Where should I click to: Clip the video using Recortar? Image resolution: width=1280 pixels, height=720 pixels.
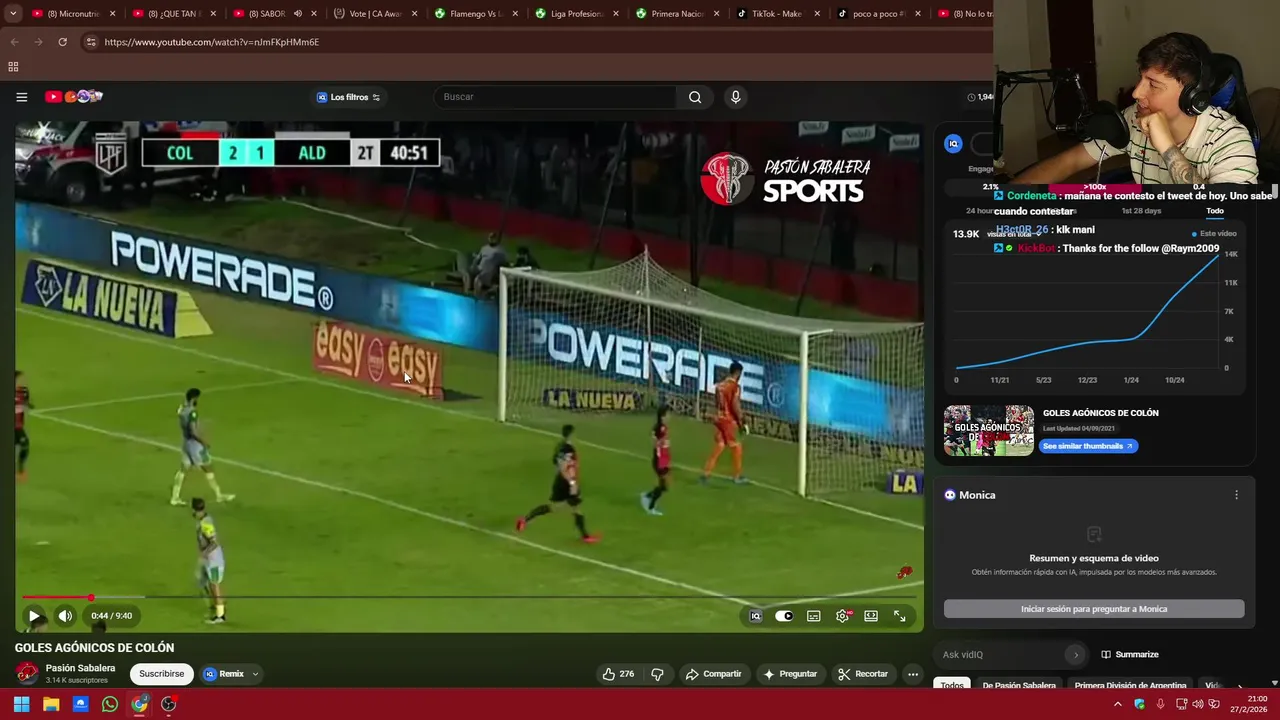[x=863, y=674]
